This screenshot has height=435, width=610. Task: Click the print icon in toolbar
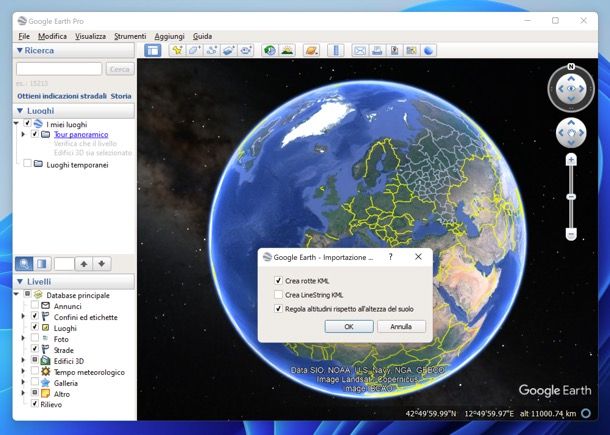point(377,50)
